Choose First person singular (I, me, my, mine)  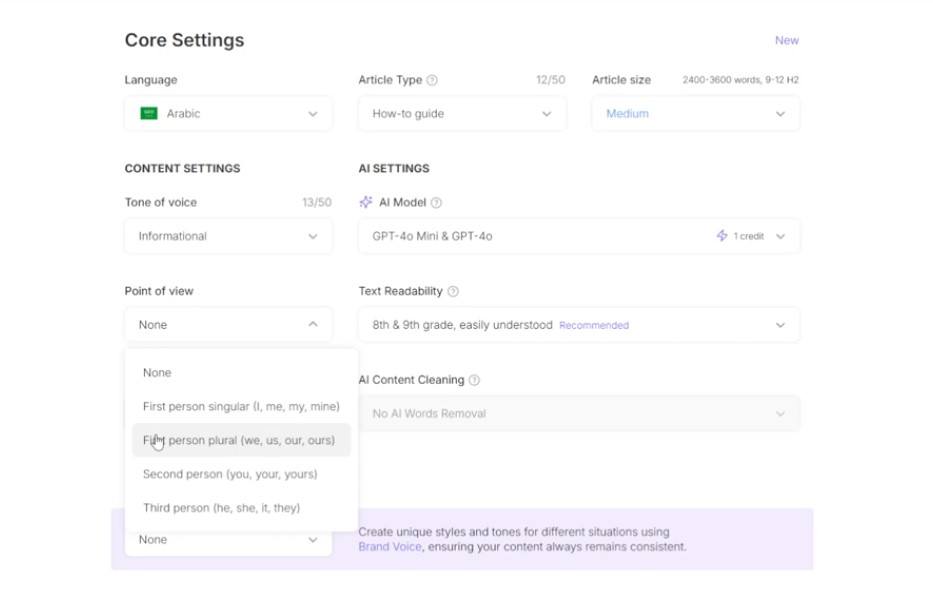click(241, 407)
